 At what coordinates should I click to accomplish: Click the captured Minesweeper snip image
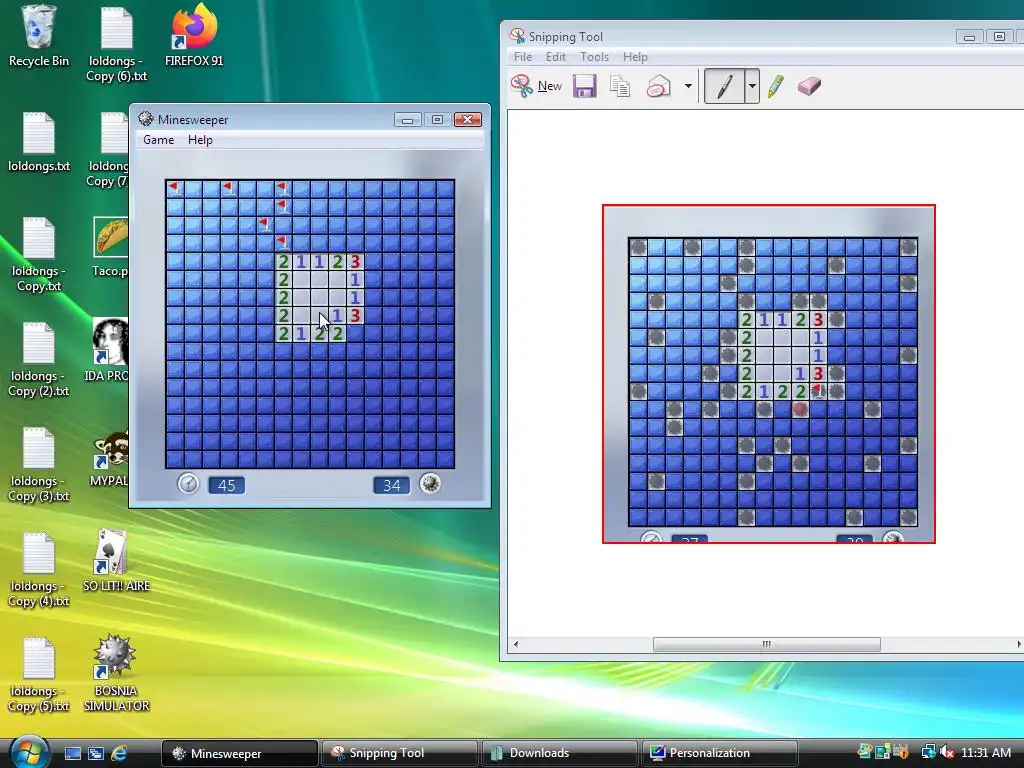click(x=769, y=374)
